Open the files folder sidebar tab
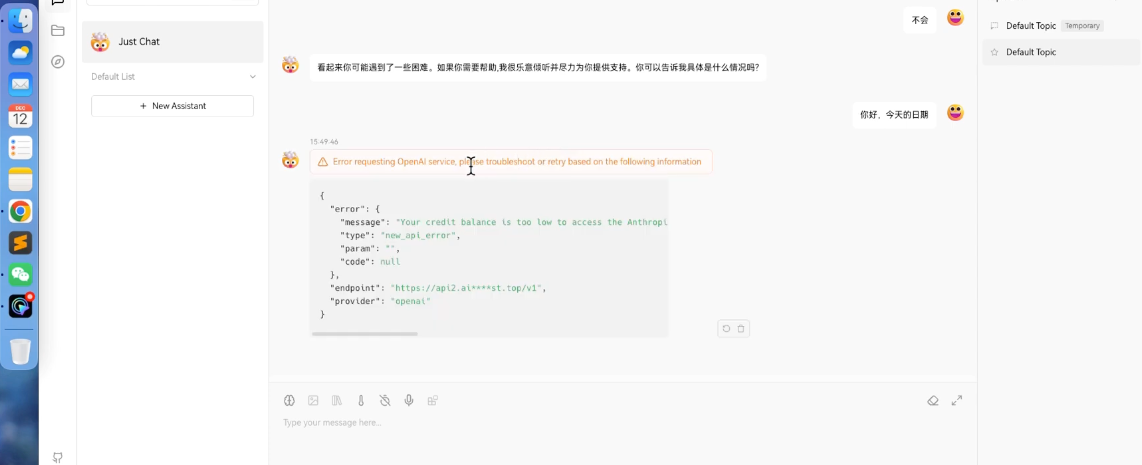The image size is (1142, 465). [58, 31]
